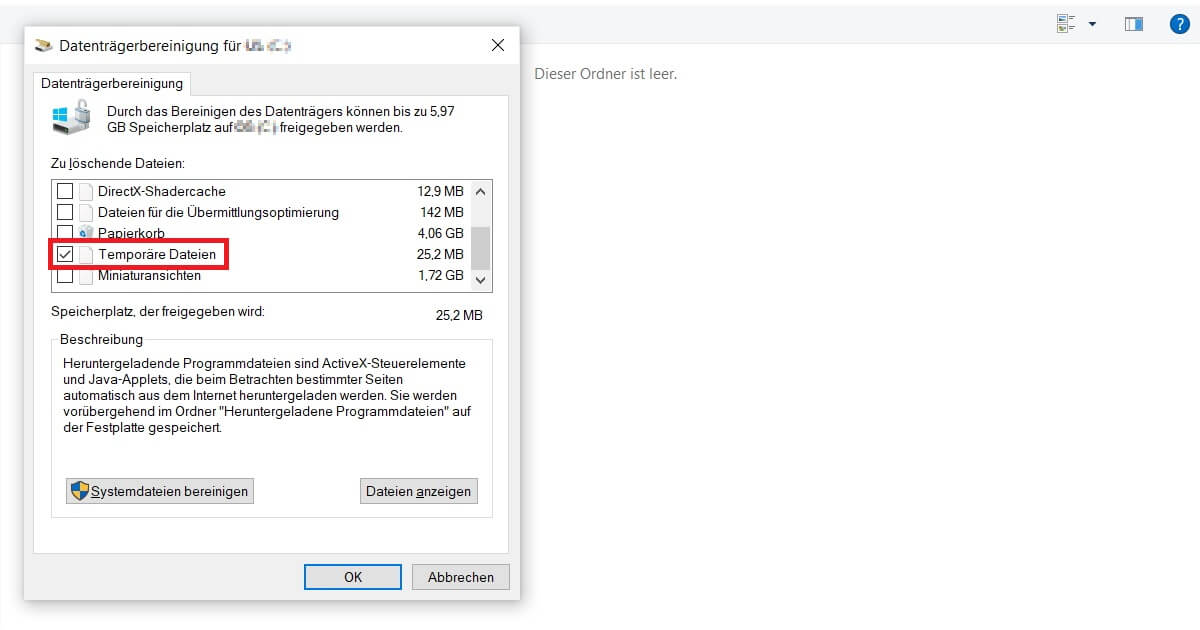This screenshot has height=630, width=1200.
Task: Click the view layout options icon
Action: tap(1066, 24)
